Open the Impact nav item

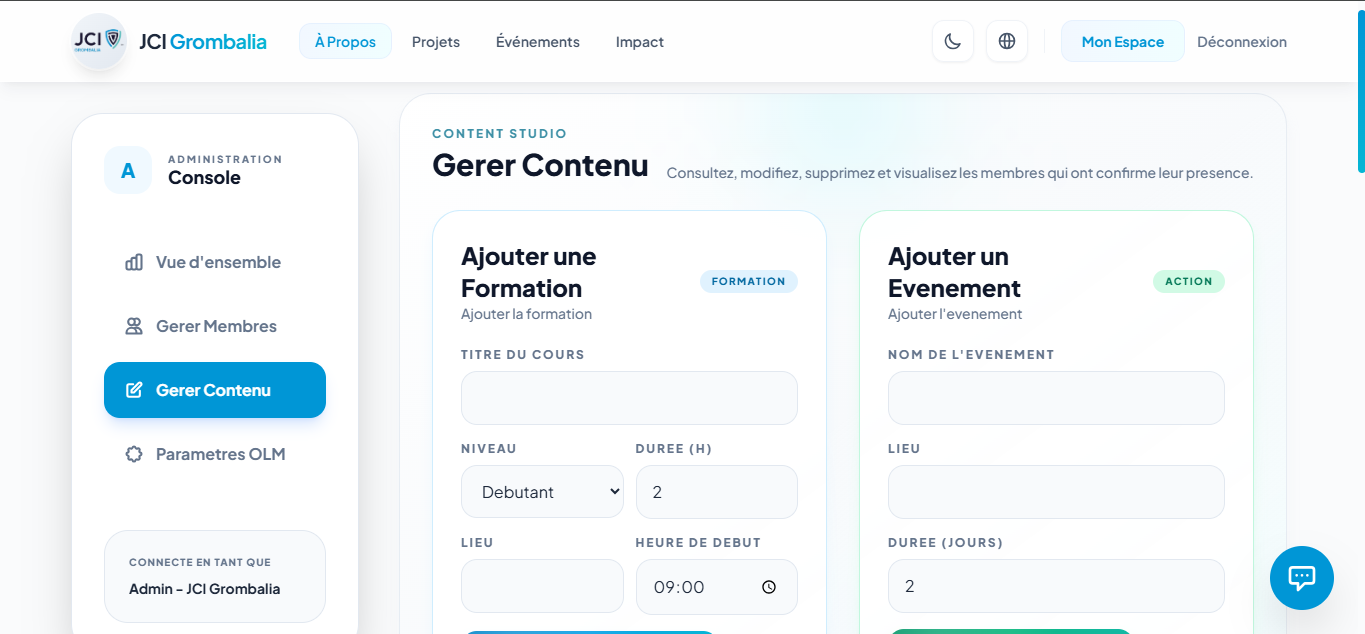640,42
